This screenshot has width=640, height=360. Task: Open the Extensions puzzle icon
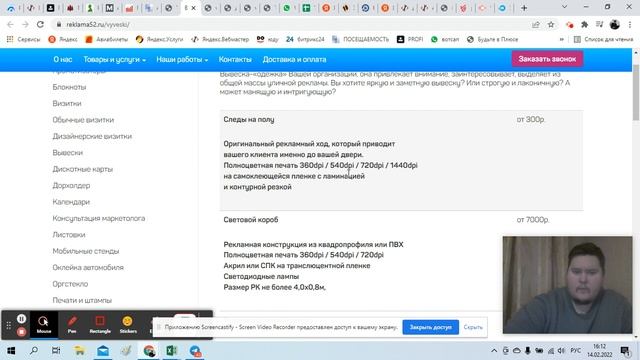[x=584, y=25]
